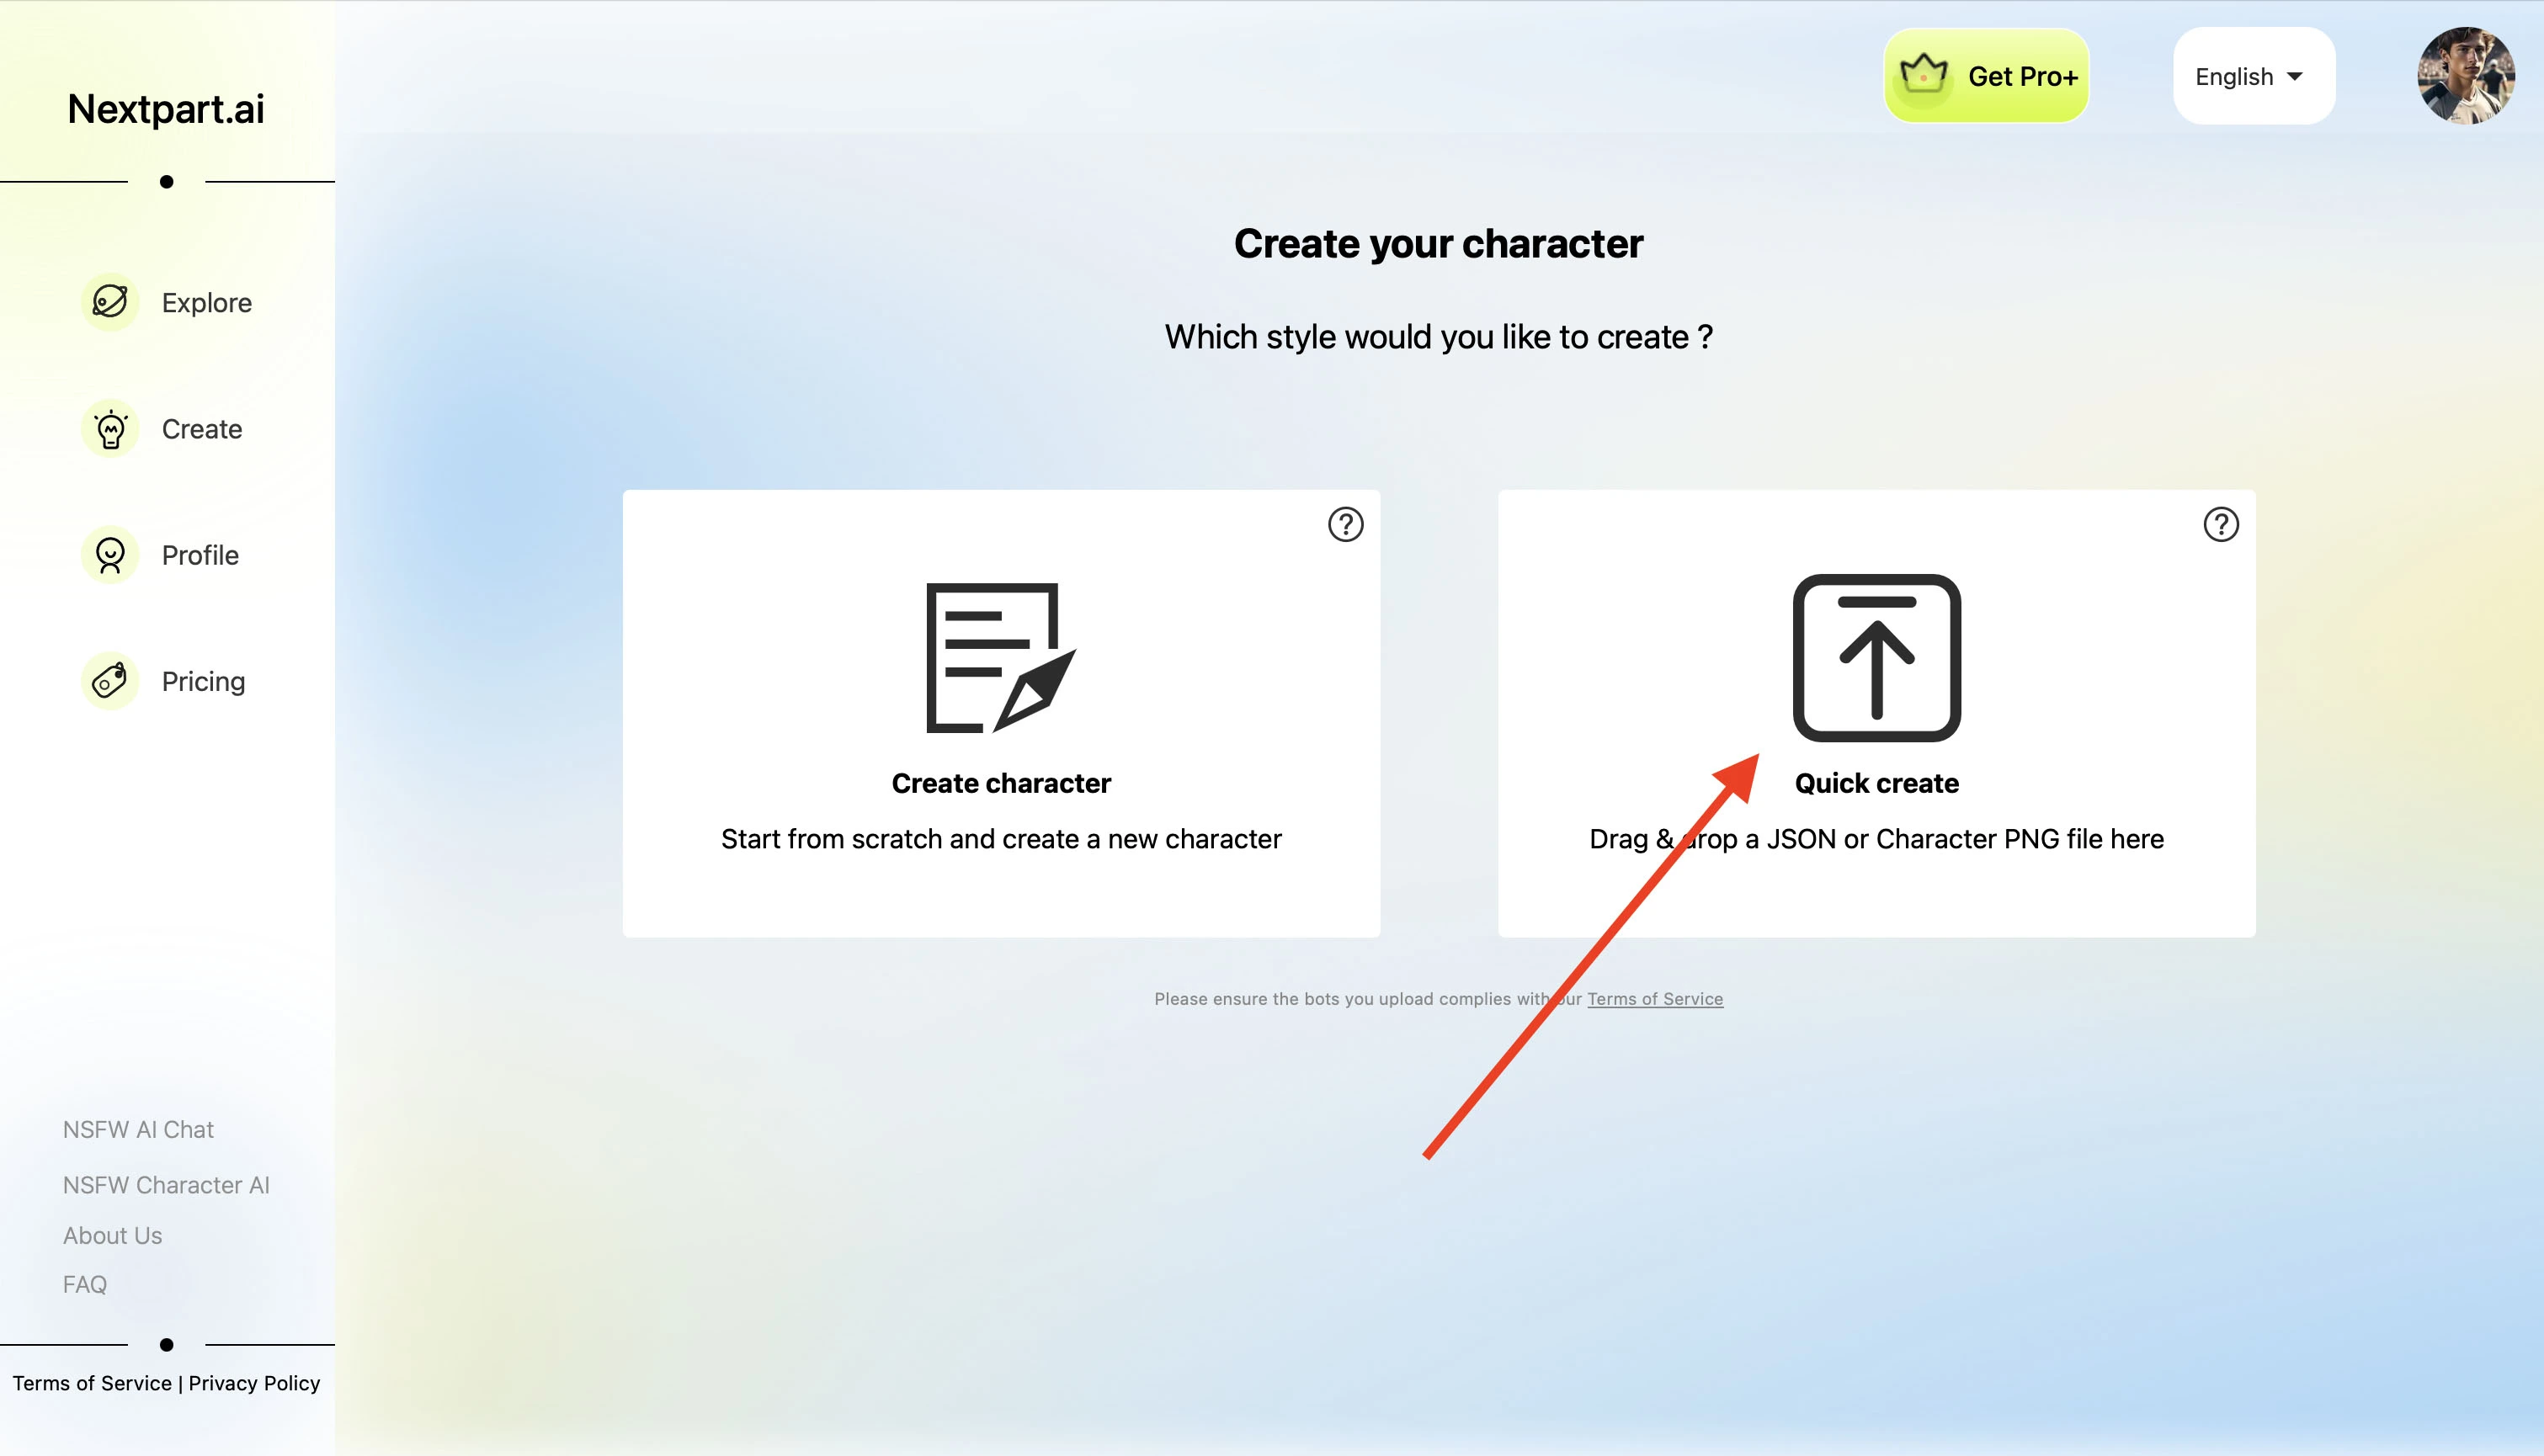Click the Pricing sidebar icon
This screenshot has height=1456, width=2544.
click(112, 683)
